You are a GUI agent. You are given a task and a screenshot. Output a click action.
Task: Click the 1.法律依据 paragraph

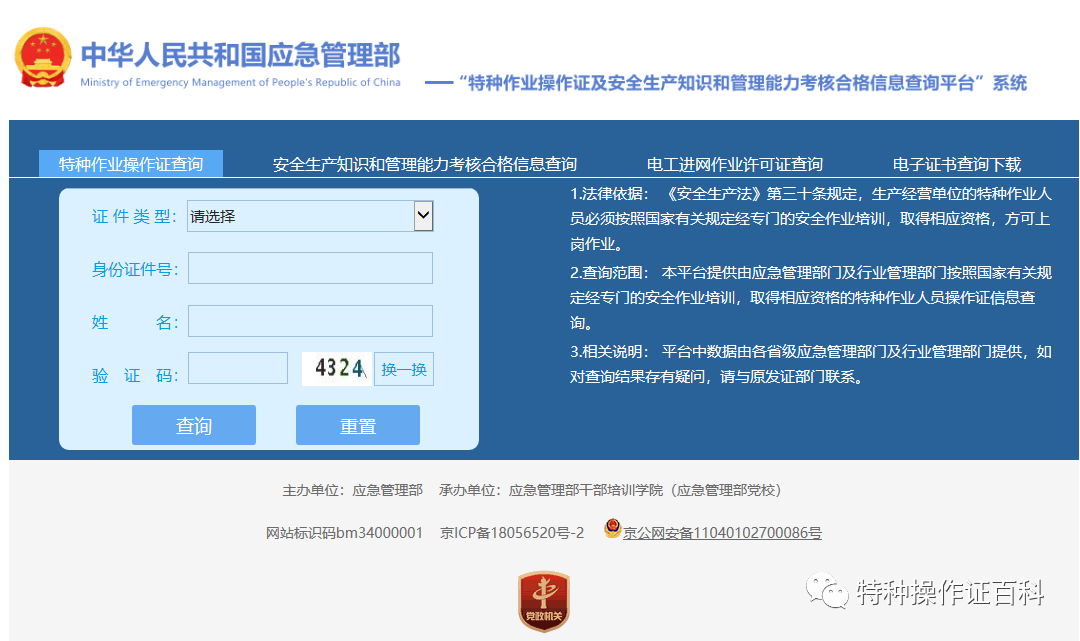tap(810, 219)
